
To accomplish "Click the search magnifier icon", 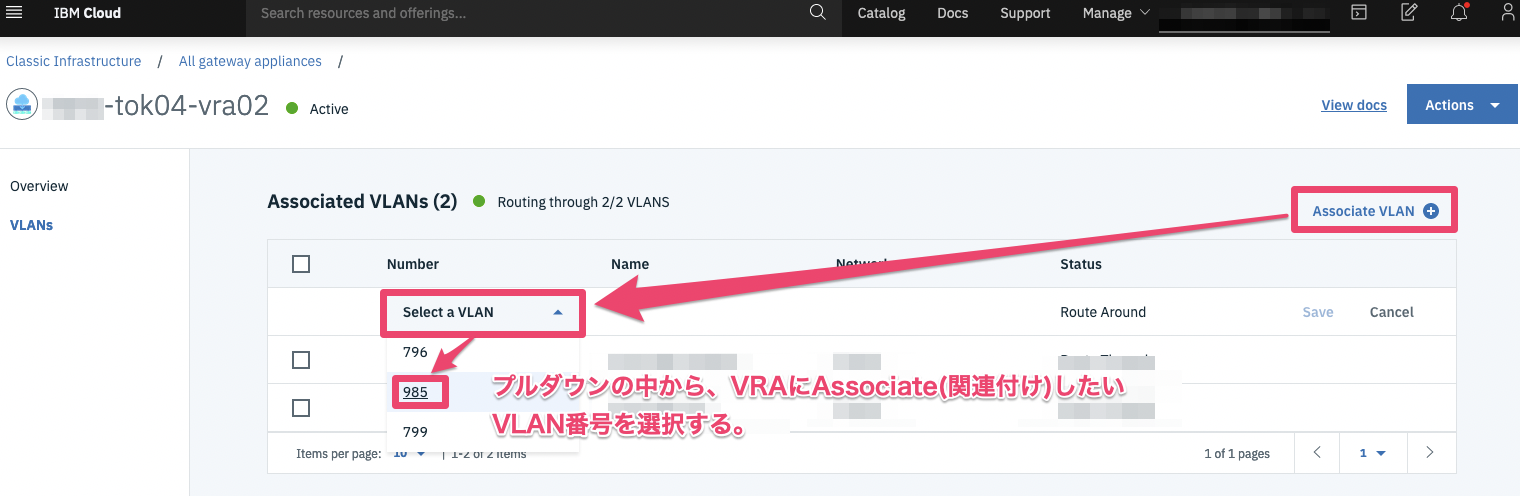I will (817, 13).
